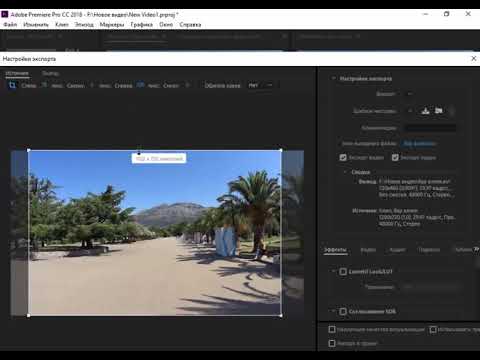Enable the Импорт в проект checkbox
This screenshot has height=360, width=480.
tap(332, 343)
